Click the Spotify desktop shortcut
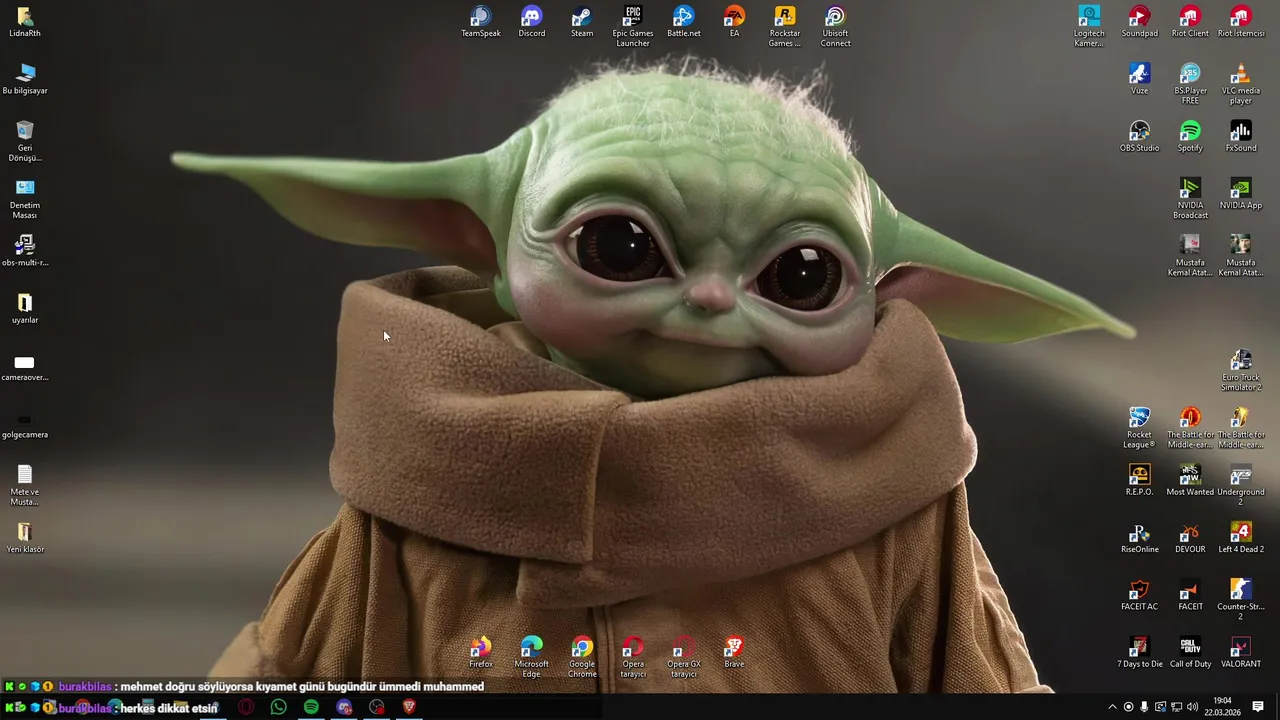Viewport: 1280px width, 720px height. (1190, 137)
